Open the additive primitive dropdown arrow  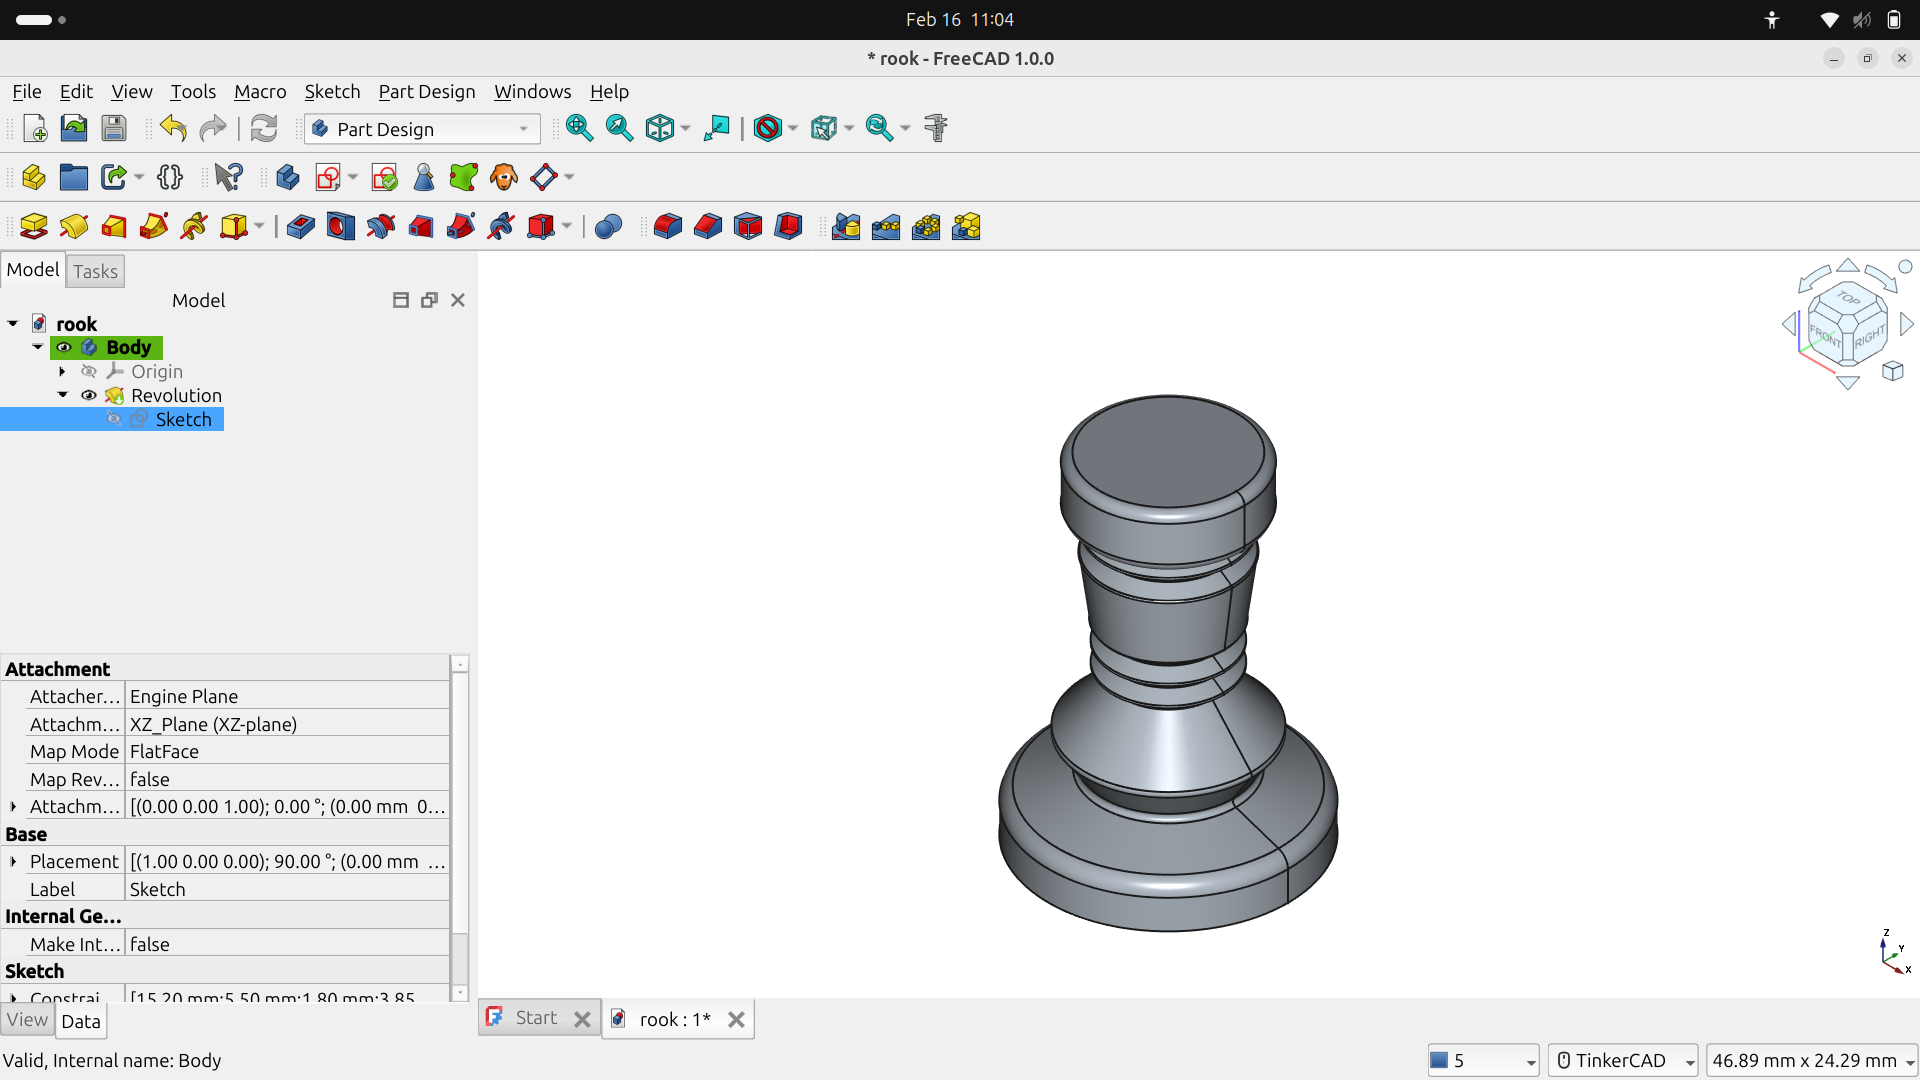coord(259,226)
